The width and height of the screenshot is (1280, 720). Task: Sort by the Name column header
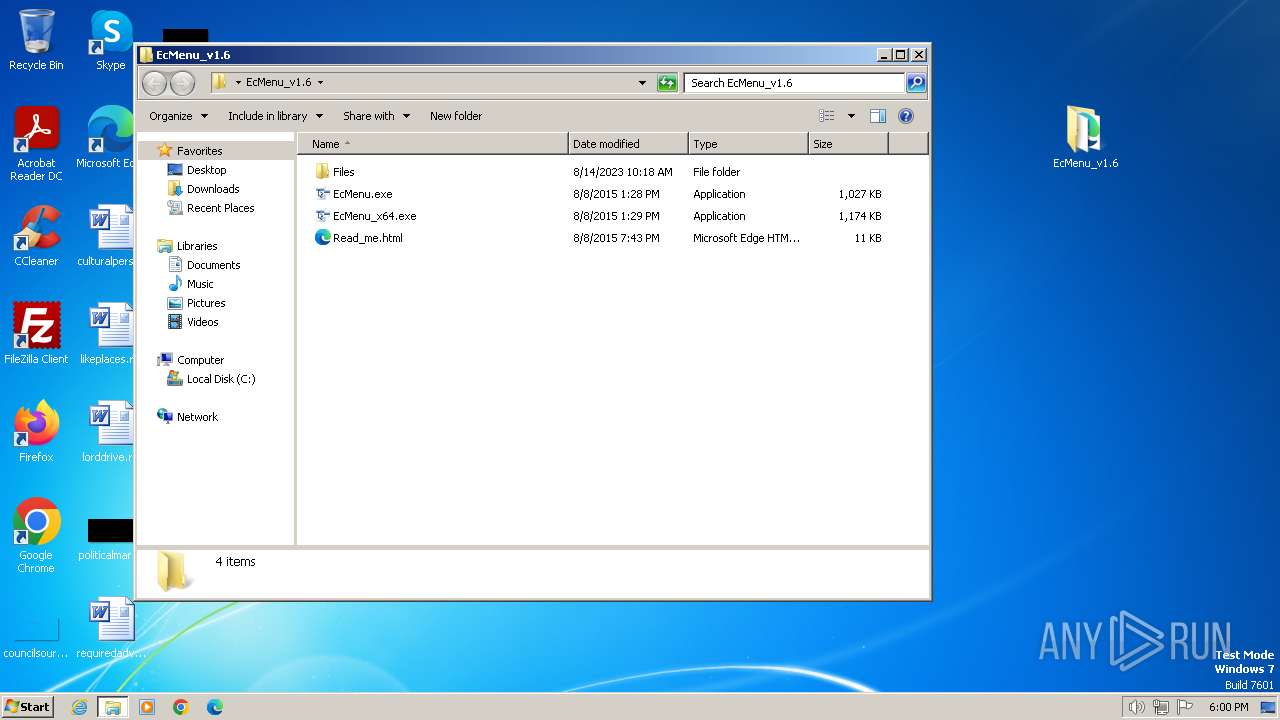pos(432,144)
